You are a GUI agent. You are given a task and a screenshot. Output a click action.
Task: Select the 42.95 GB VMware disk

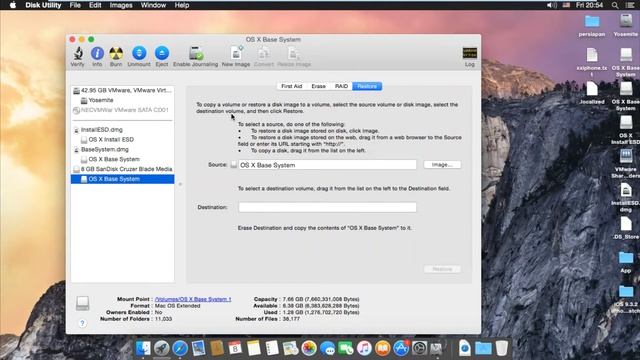point(122,90)
